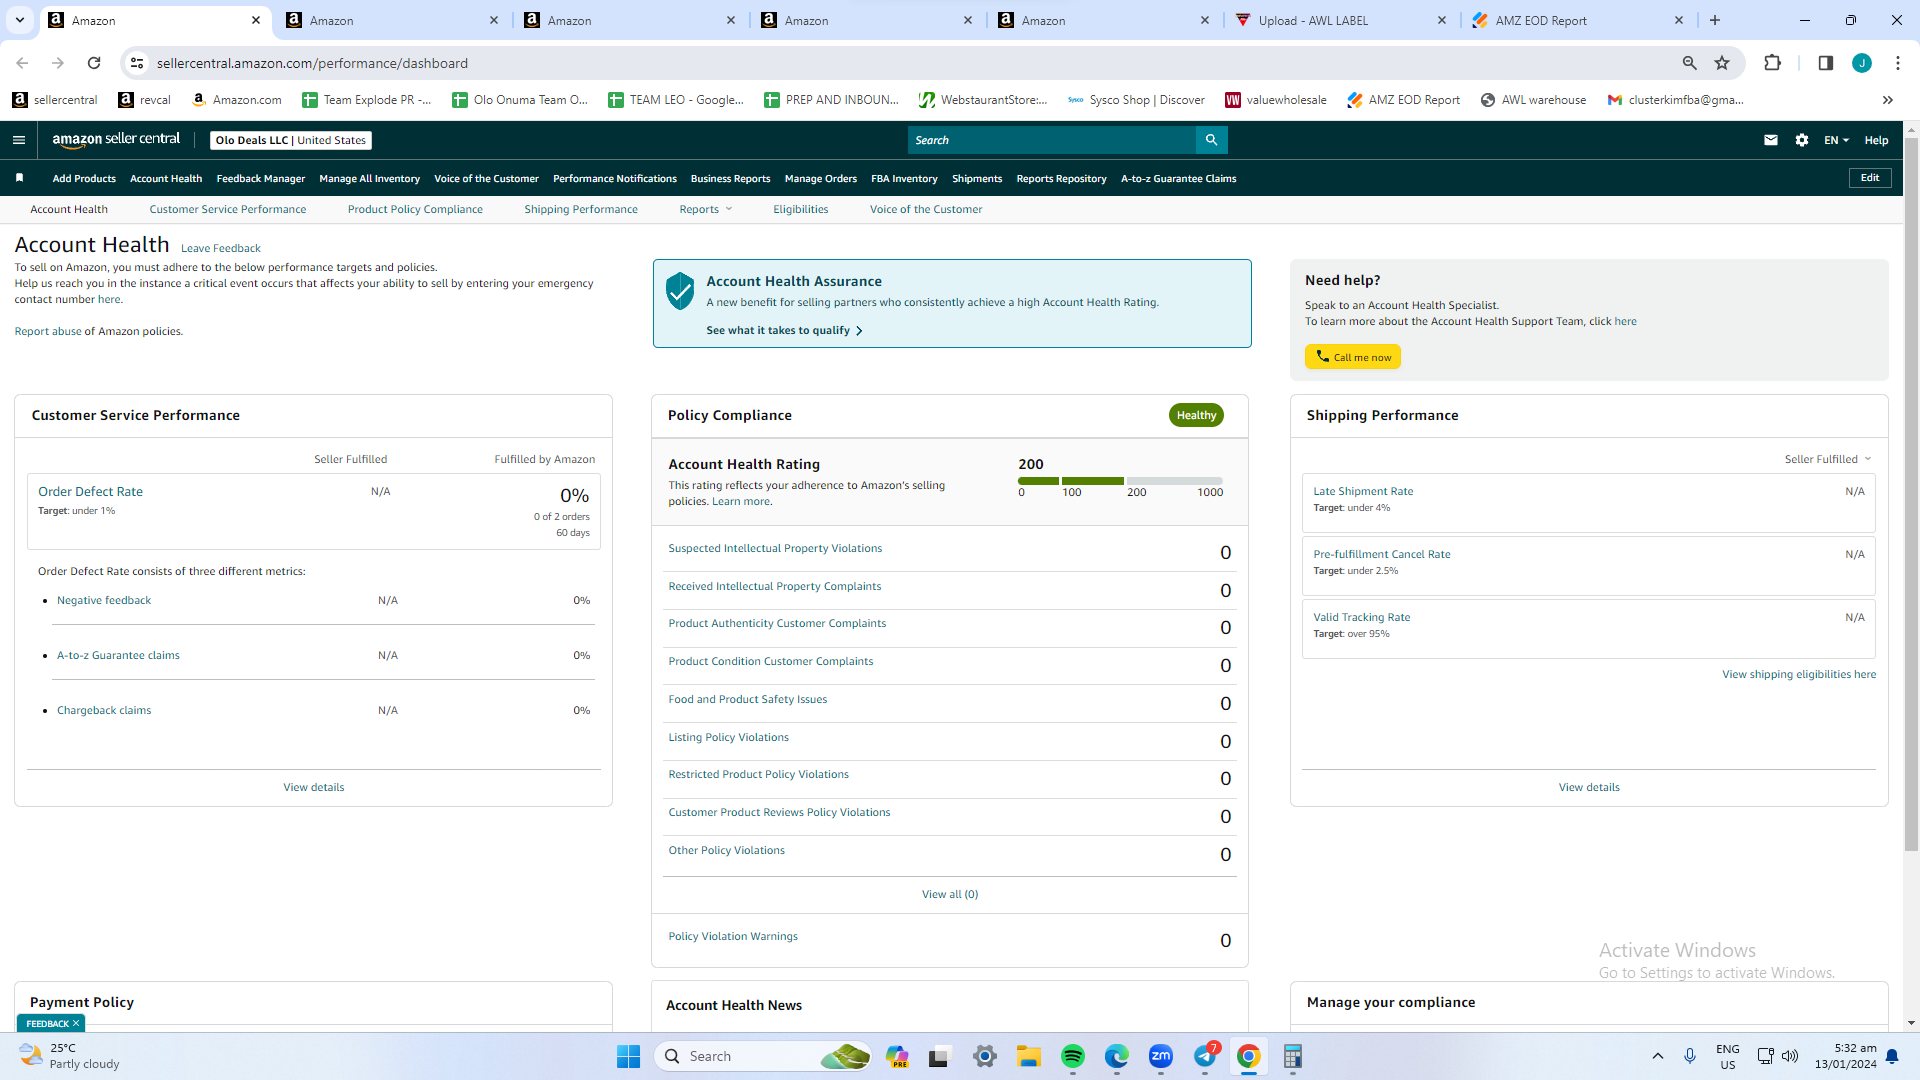Click the Seller Central search field
The image size is (1920, 1080).
1051,140
